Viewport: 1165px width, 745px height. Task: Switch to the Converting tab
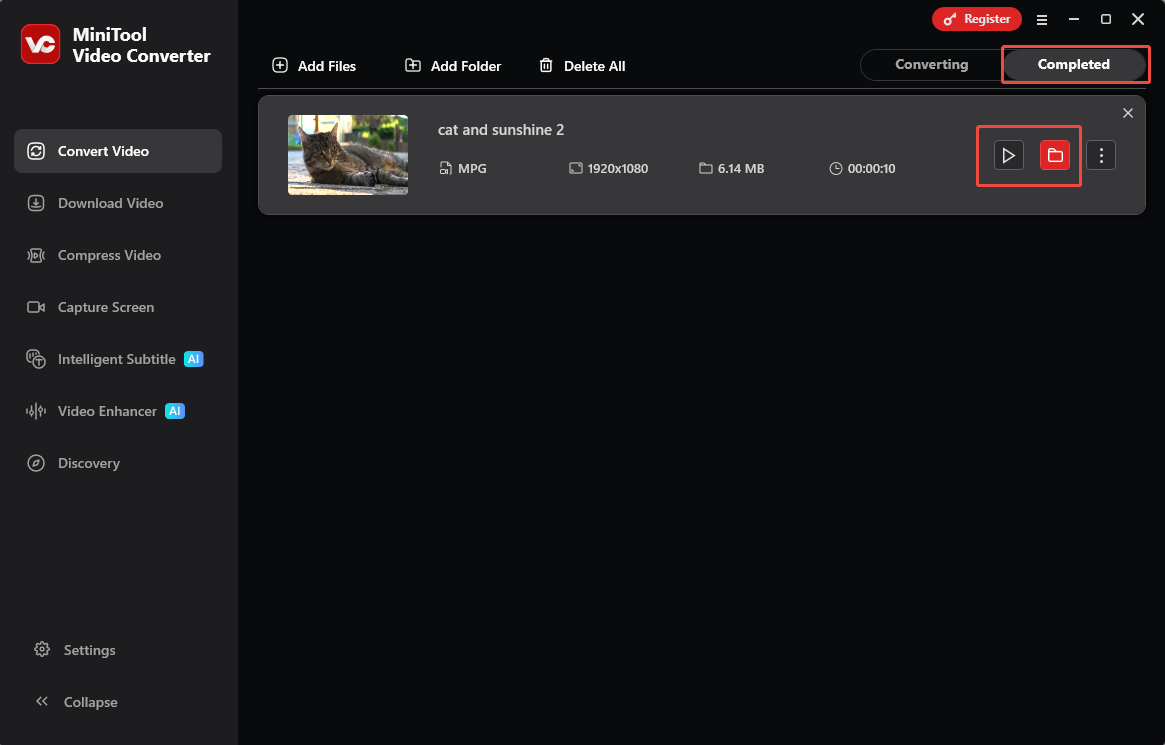coord(931,65)
